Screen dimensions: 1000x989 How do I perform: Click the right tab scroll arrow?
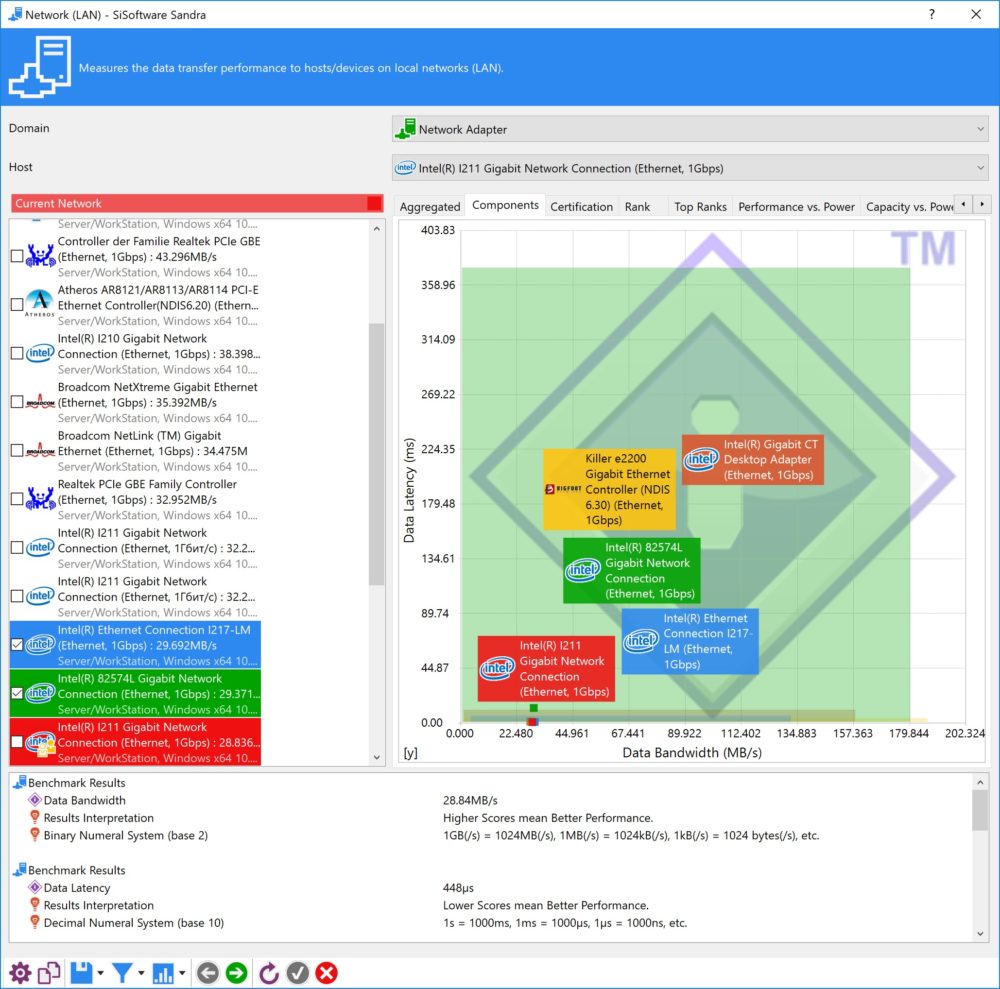[x=982, y=205]
